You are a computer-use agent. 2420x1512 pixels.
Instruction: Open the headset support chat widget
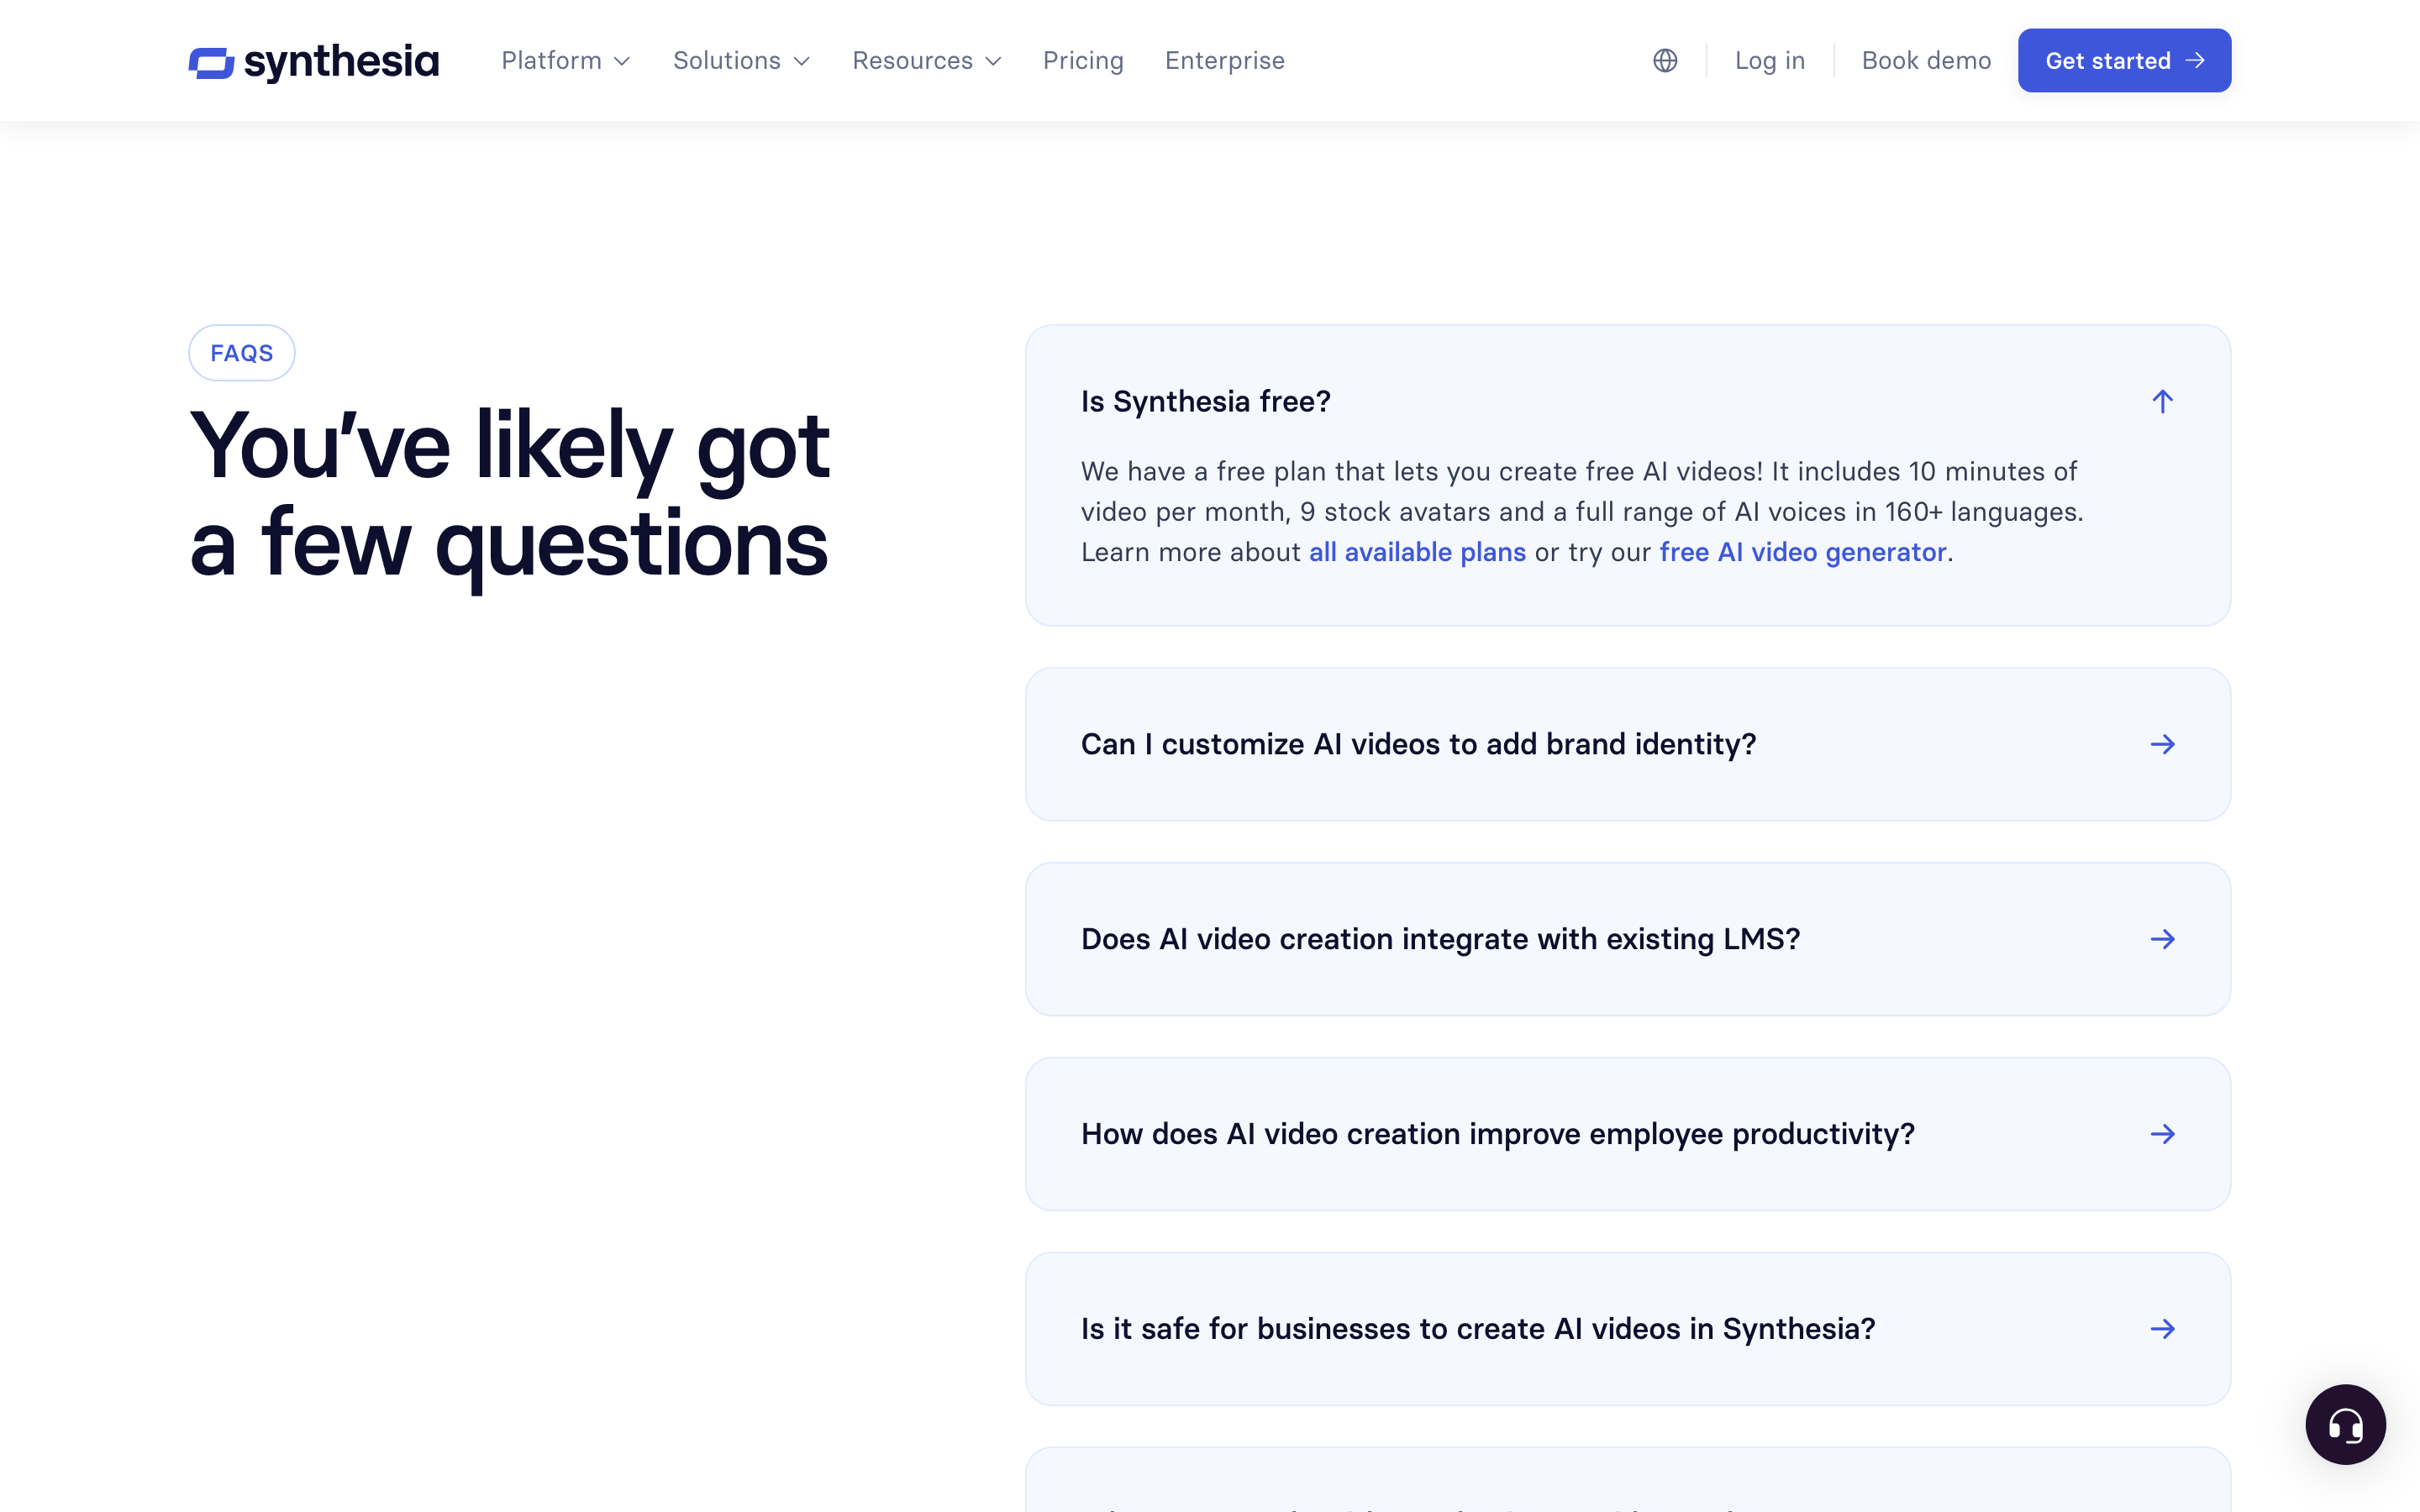point(2345,1424)
